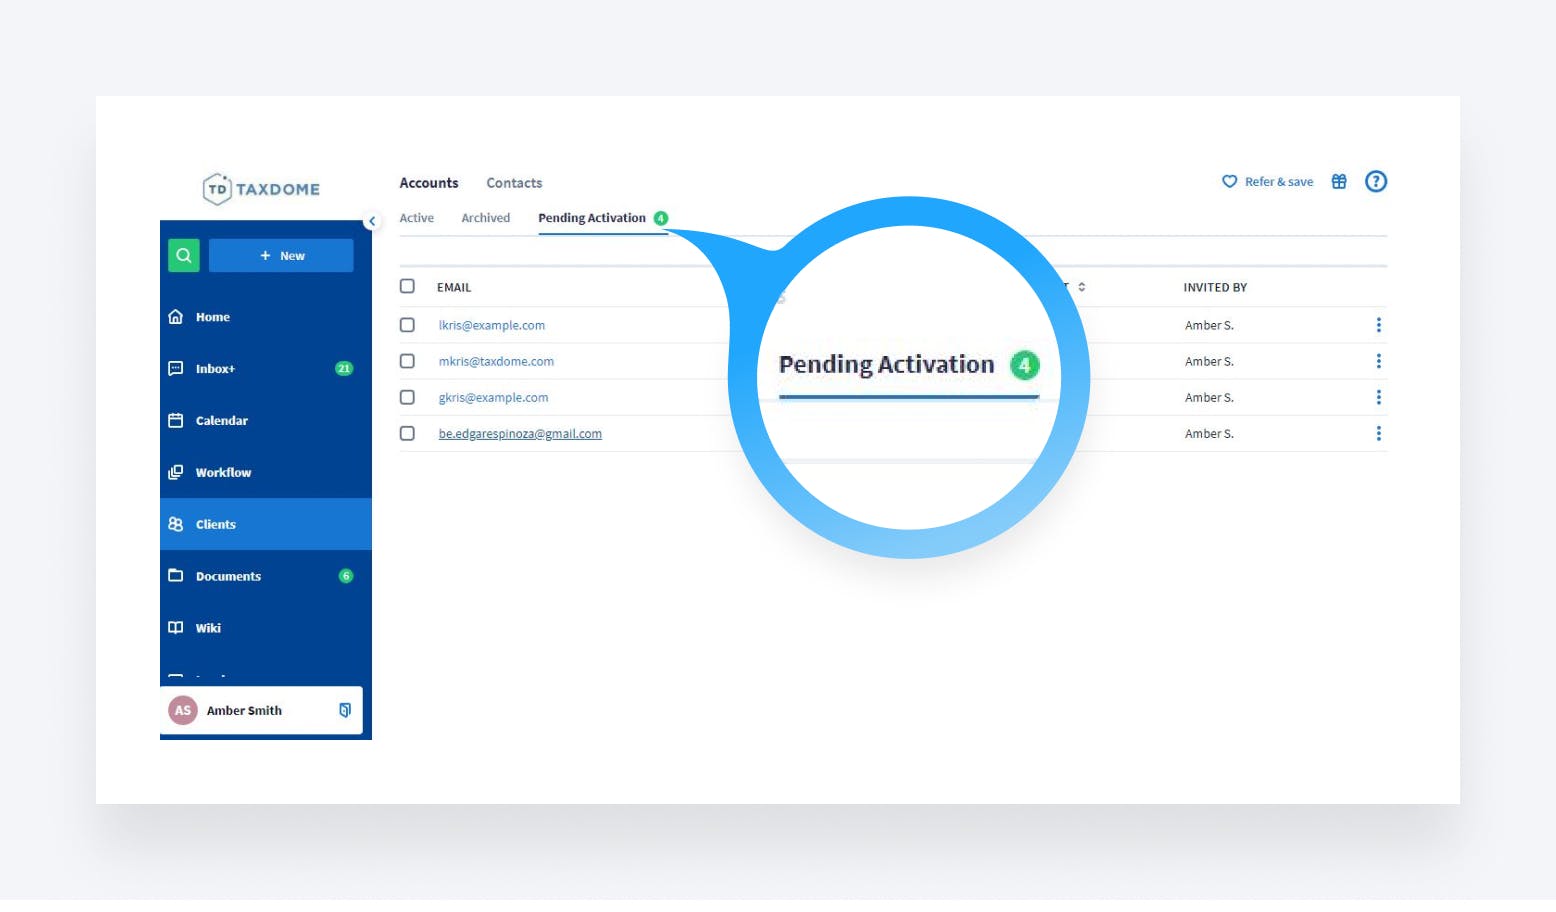
Task: Open the Workflow sidebar section
Action: 223,473
